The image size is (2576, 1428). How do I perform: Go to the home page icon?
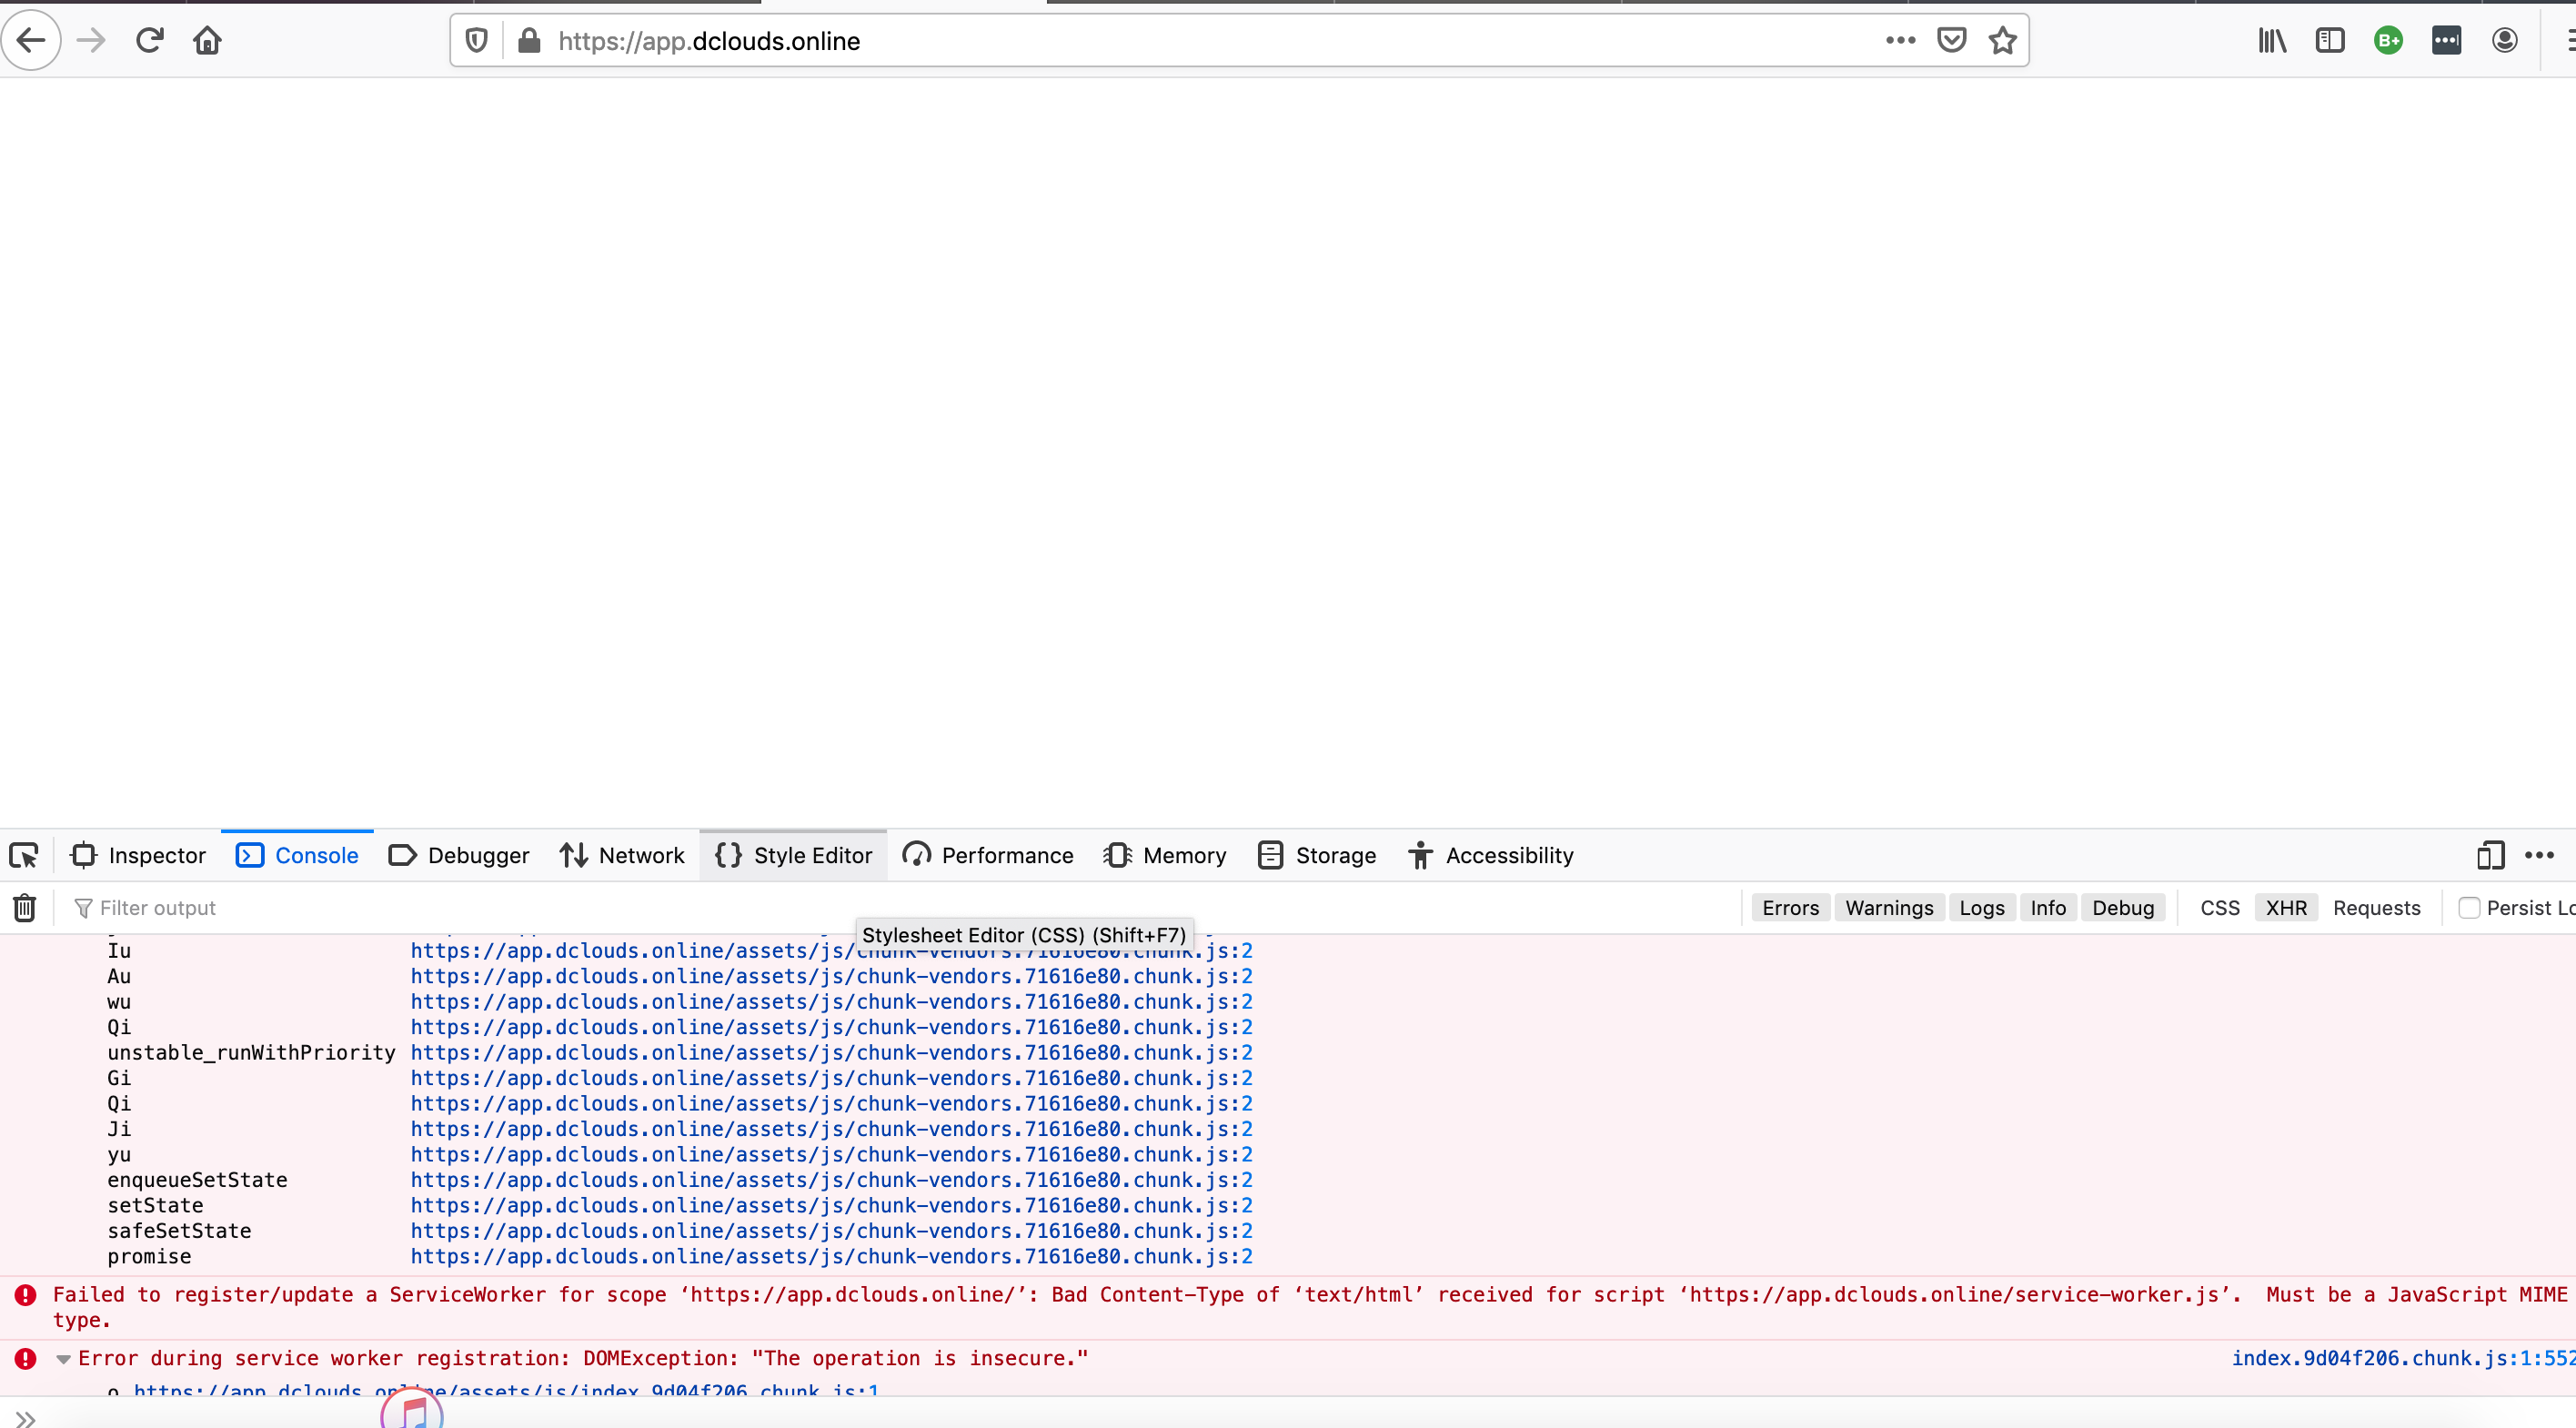coord(207,41)
